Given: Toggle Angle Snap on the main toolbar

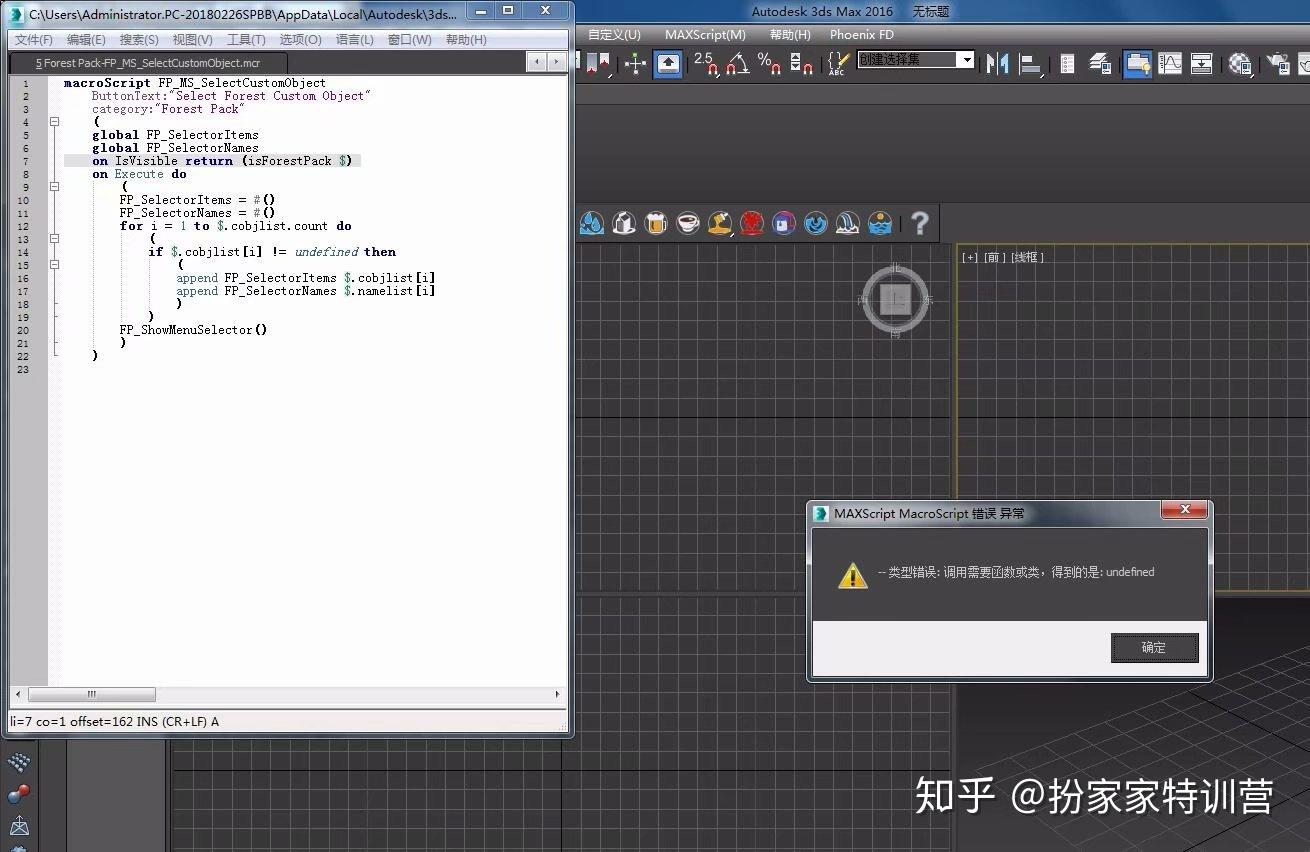Looking at the screenshot, I should pyautogui.click(x=737, y=63).
